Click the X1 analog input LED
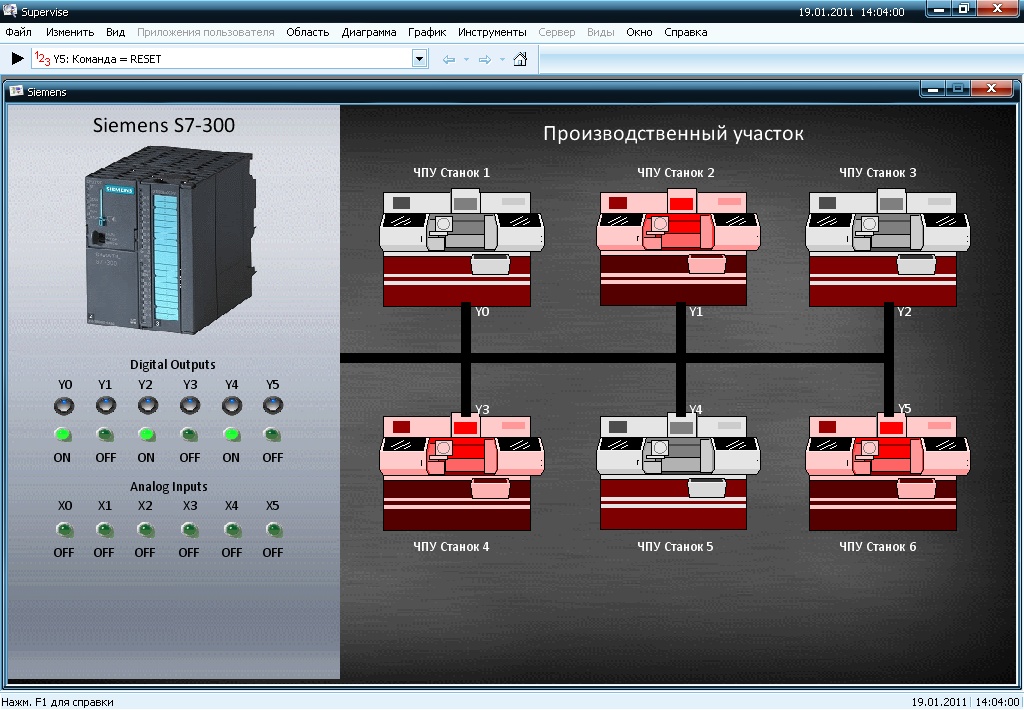Viewport: 1024px width, 710px height. point(104,529)
